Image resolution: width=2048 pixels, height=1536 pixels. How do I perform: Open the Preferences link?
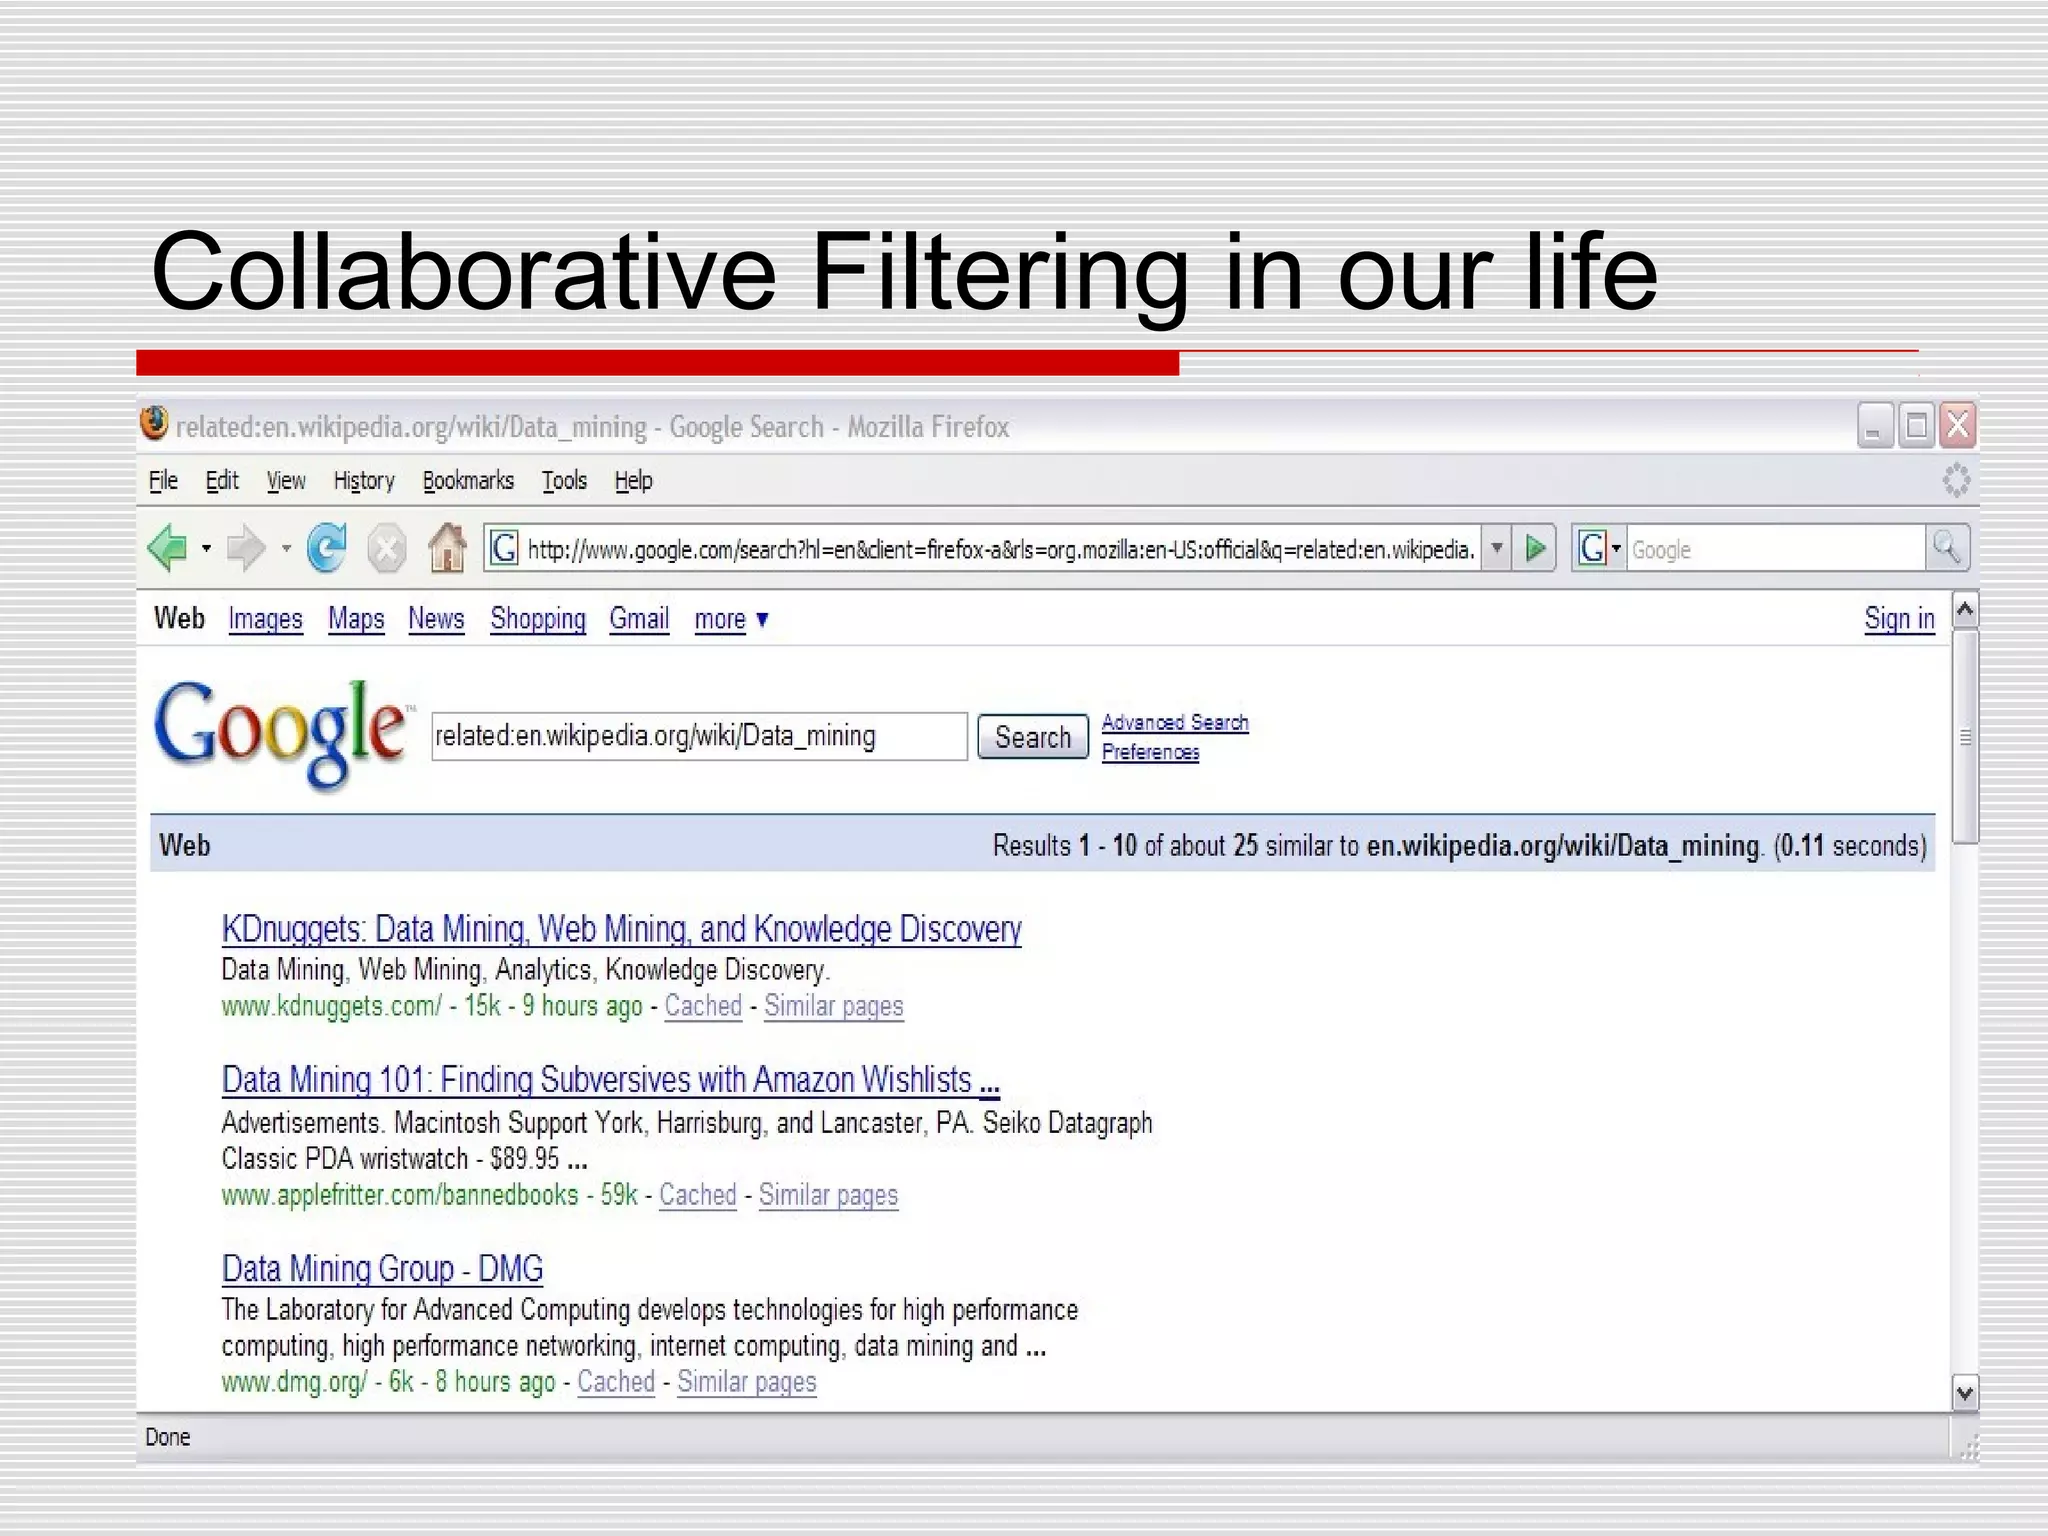pyautogui.click(x=1150, y=752)
